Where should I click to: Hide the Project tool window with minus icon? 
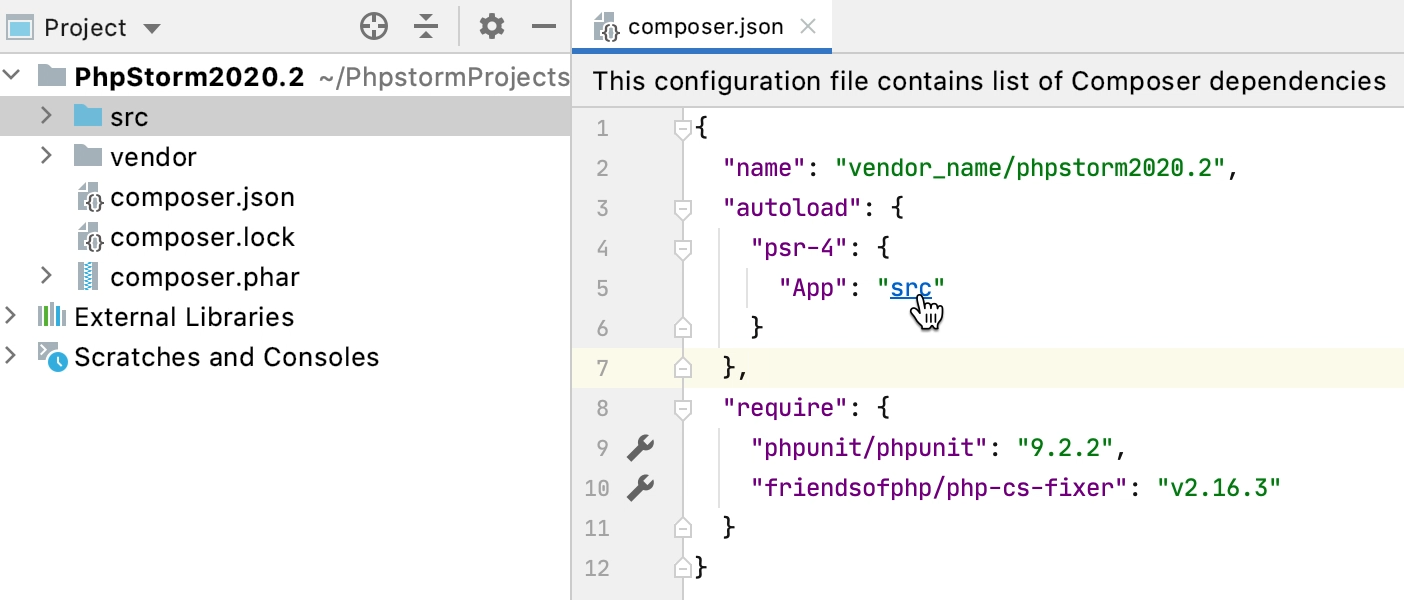point(542,27)
